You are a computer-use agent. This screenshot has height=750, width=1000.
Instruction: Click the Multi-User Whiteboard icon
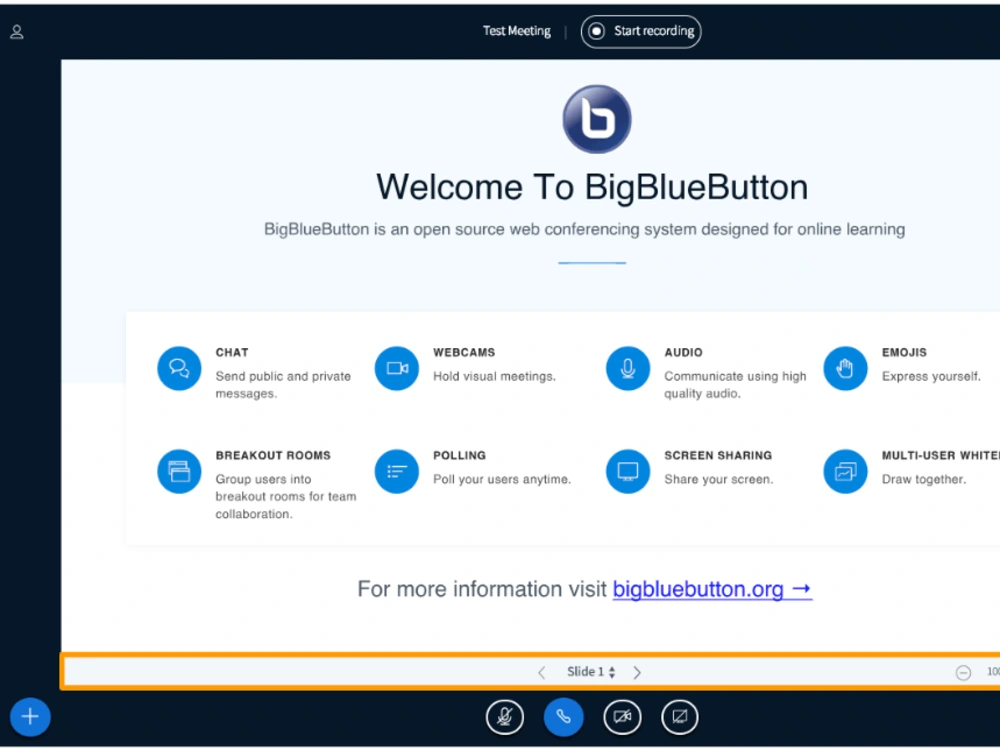tap(846, 471)
